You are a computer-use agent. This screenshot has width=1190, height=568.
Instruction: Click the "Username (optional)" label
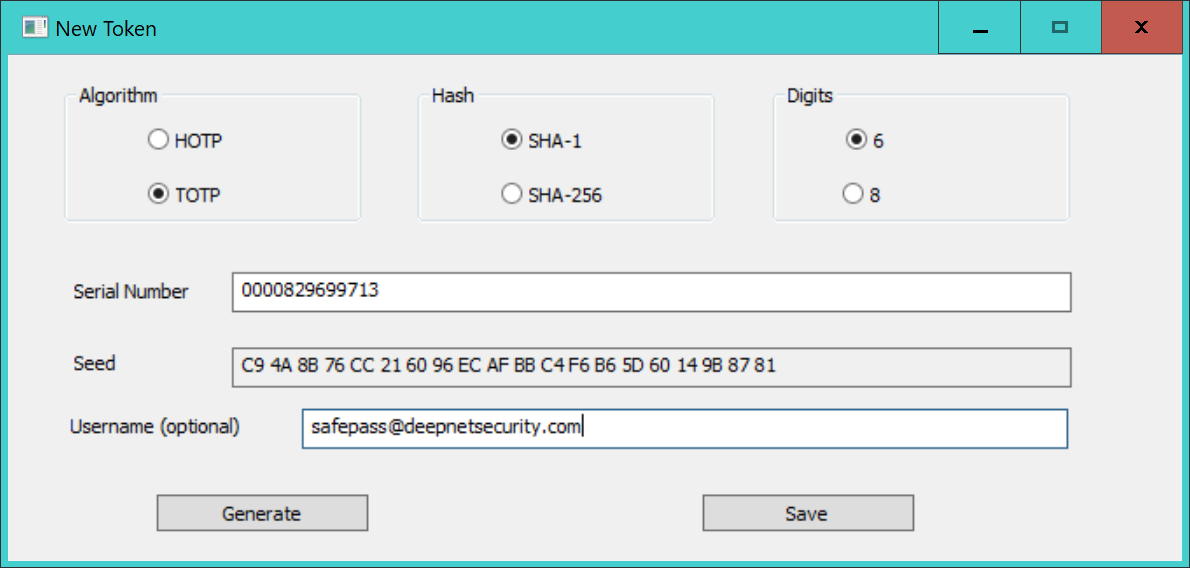tap(155, 426)
